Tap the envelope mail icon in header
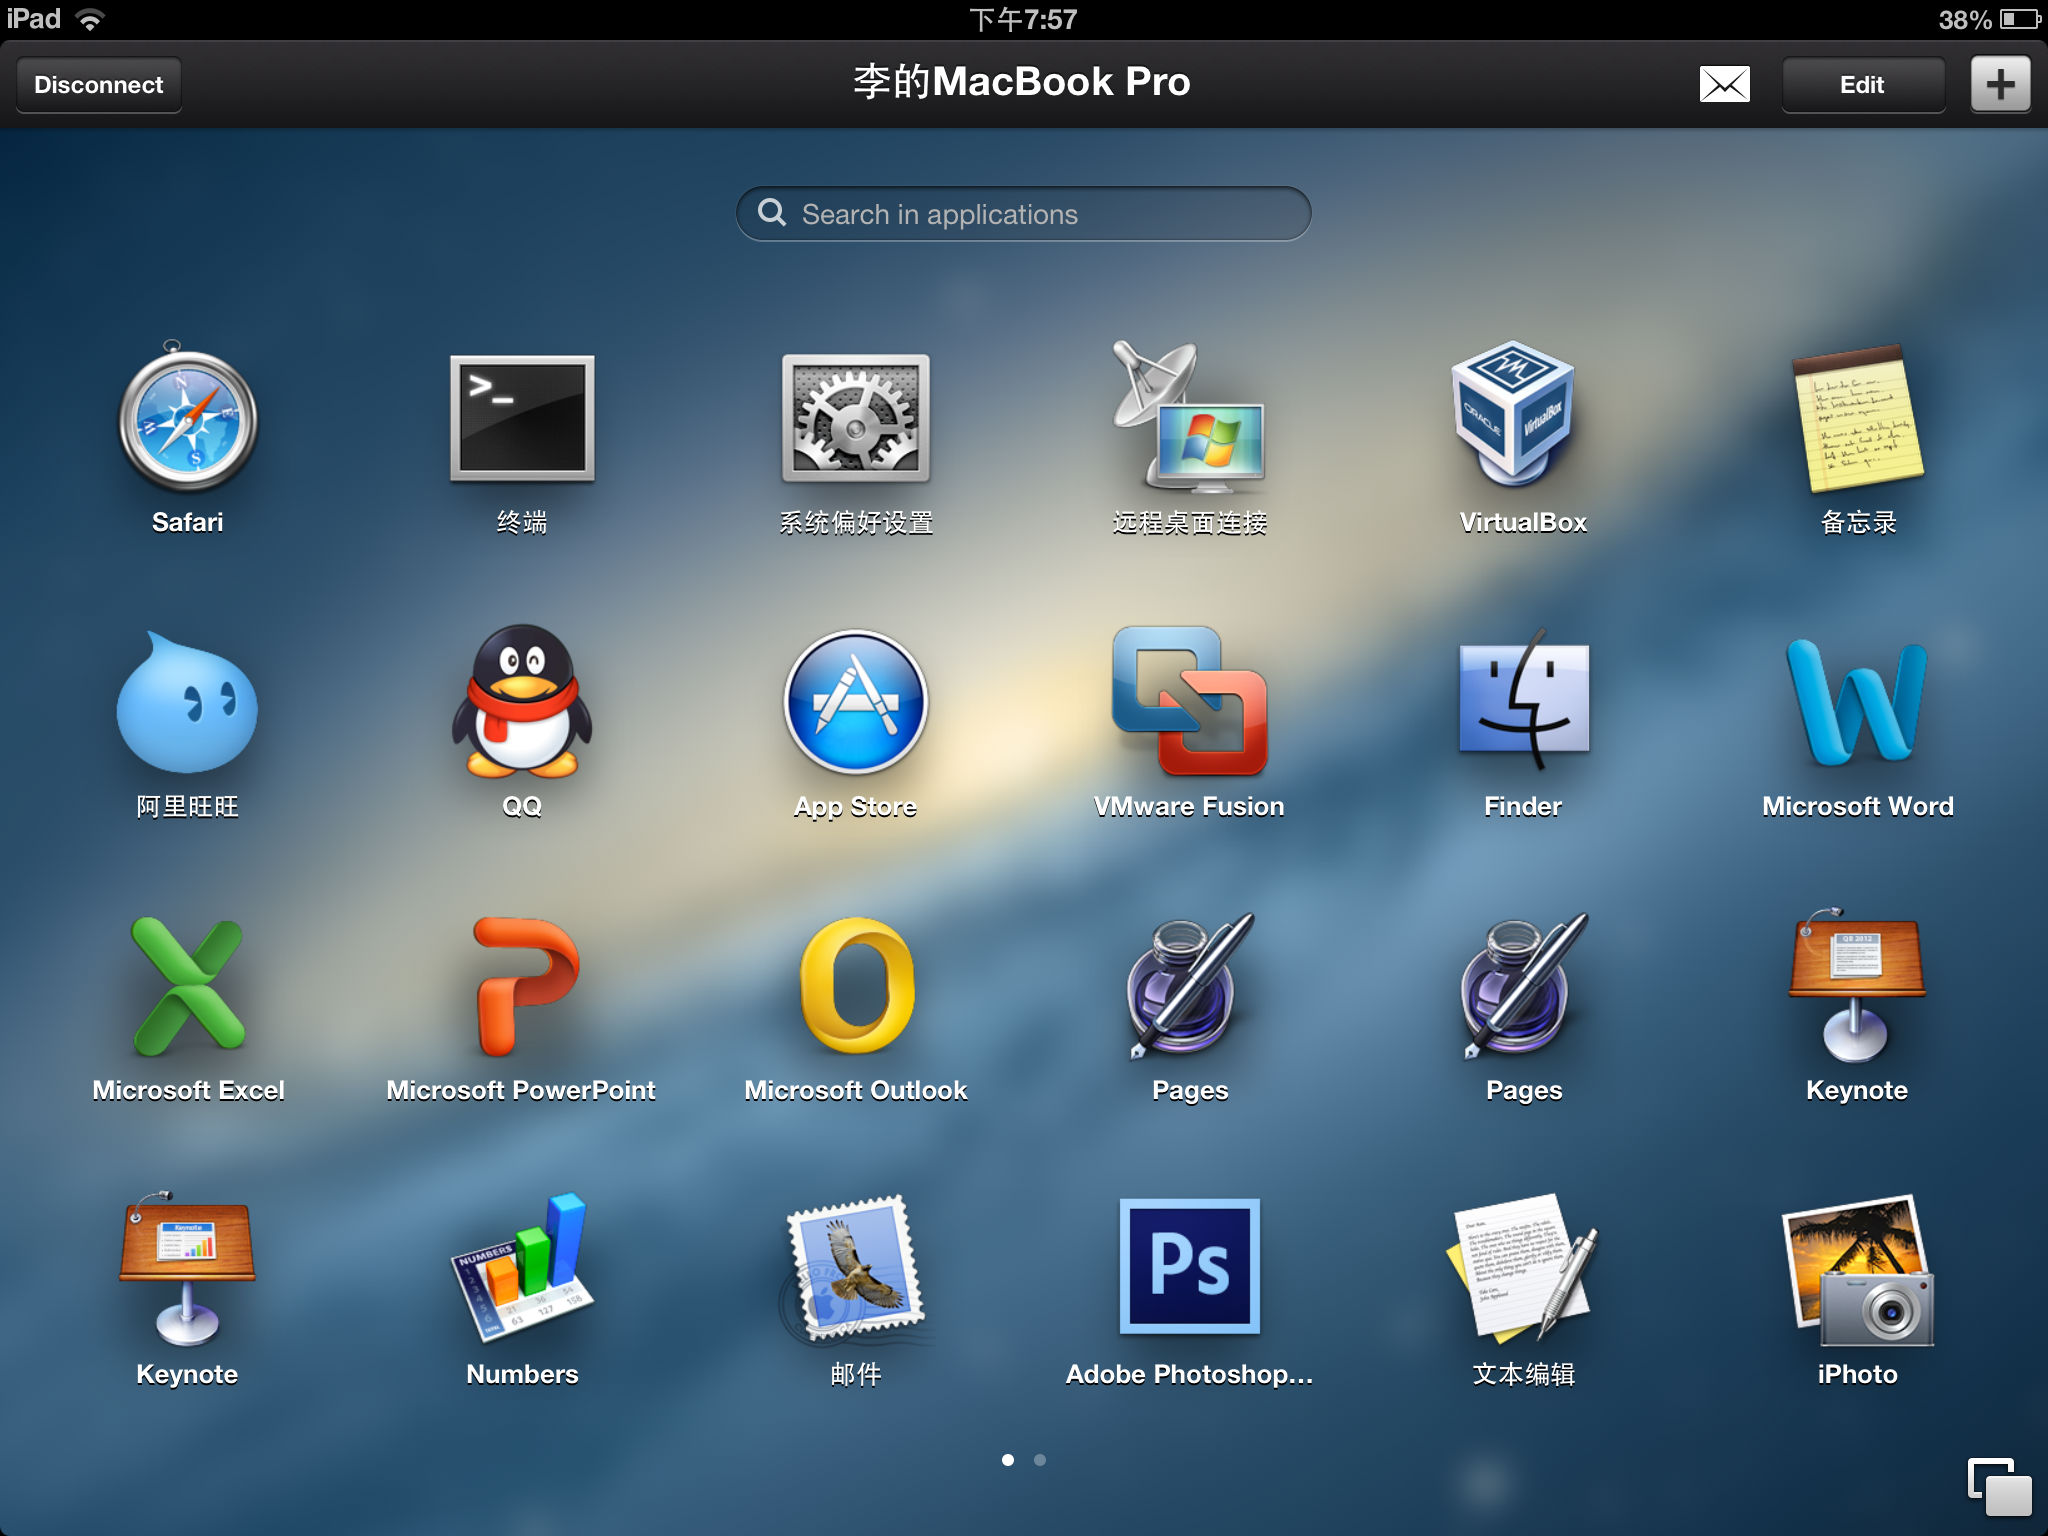 1724,85
